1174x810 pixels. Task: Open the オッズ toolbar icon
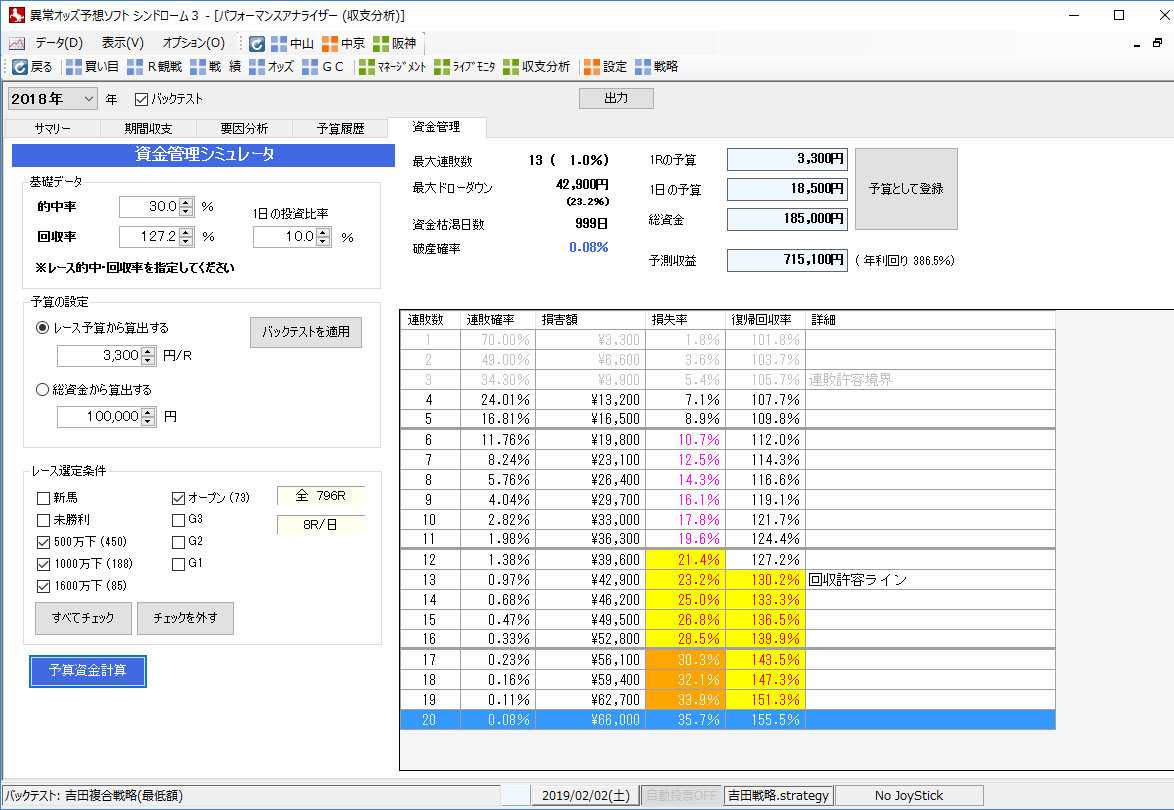257,67
